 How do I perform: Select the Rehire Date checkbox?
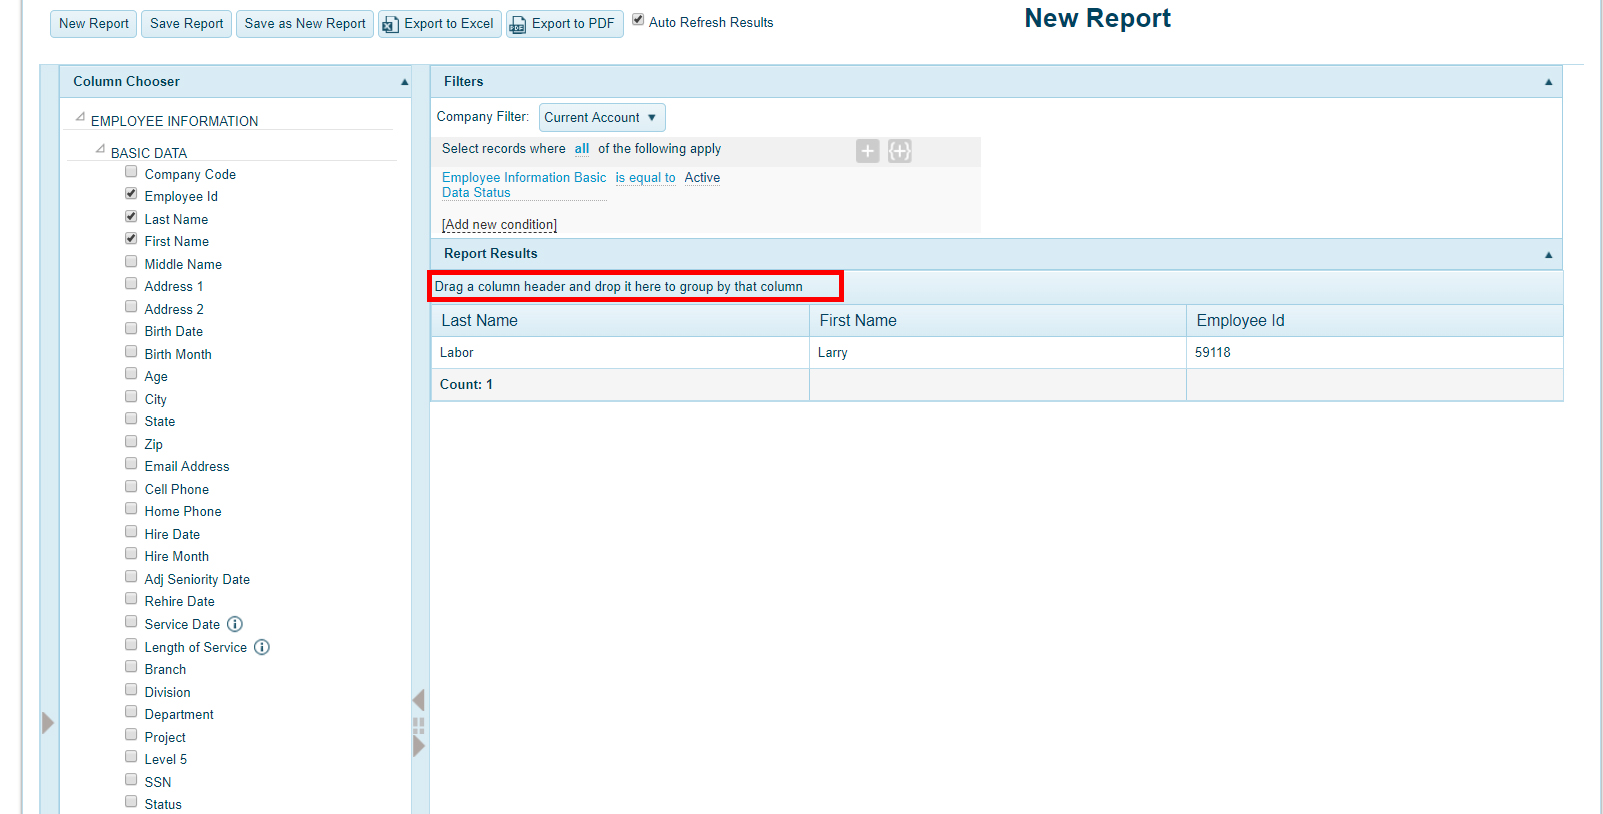point(131,599)
